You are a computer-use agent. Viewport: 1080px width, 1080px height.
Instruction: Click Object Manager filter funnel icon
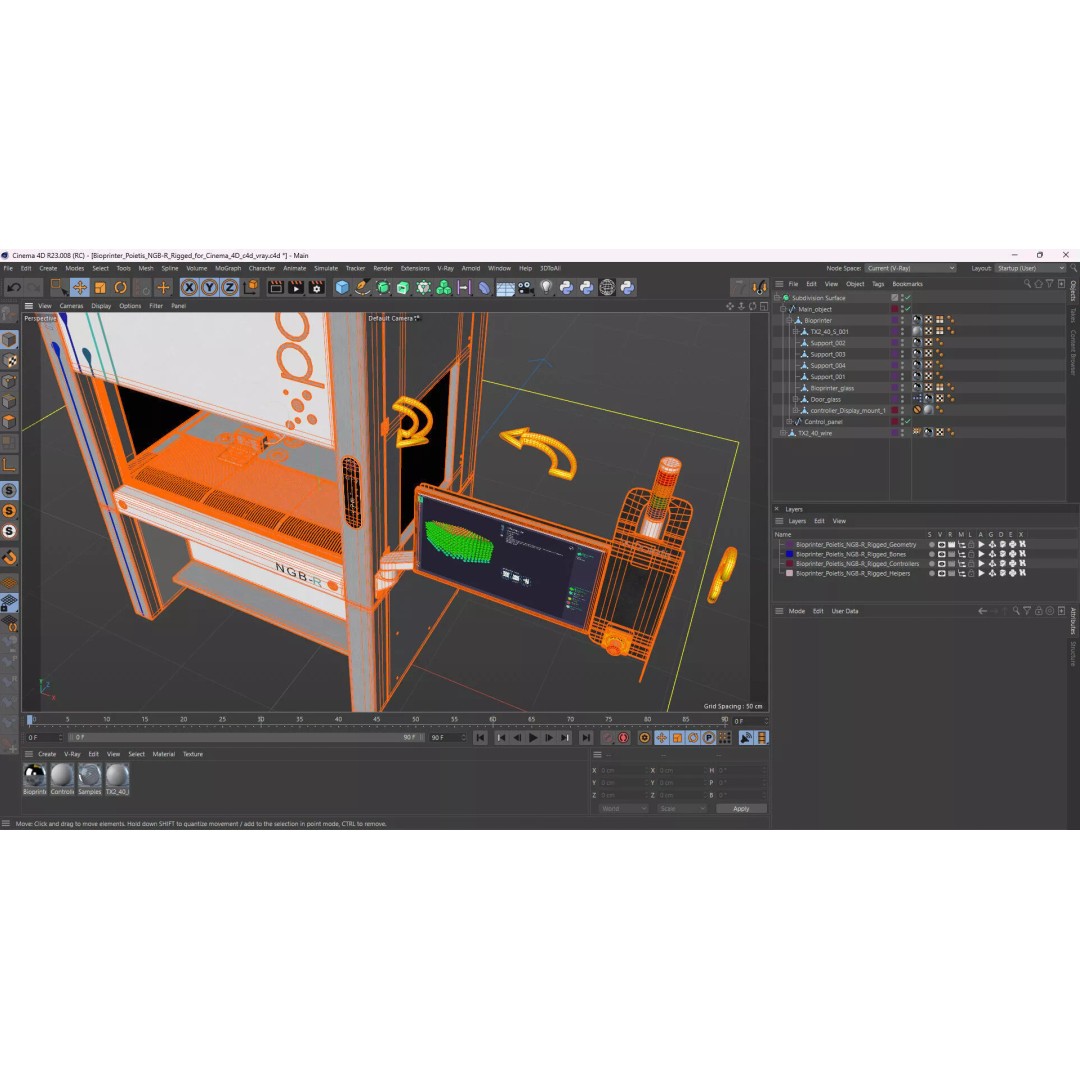click(x=1050, y=284)
